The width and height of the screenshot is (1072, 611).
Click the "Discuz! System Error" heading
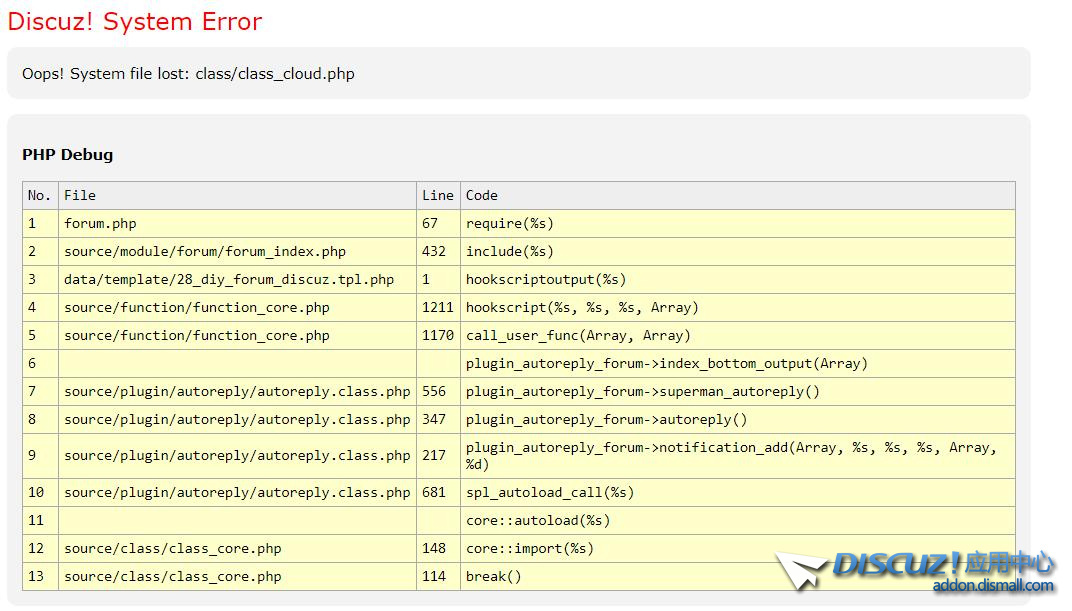[x=135, y=22]
